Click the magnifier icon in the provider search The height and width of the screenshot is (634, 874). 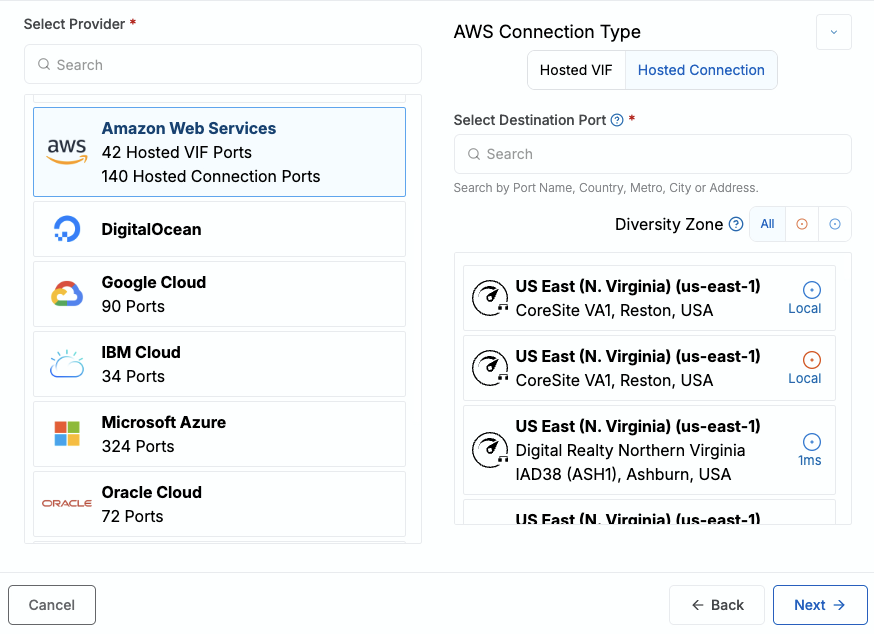[44, 64]
